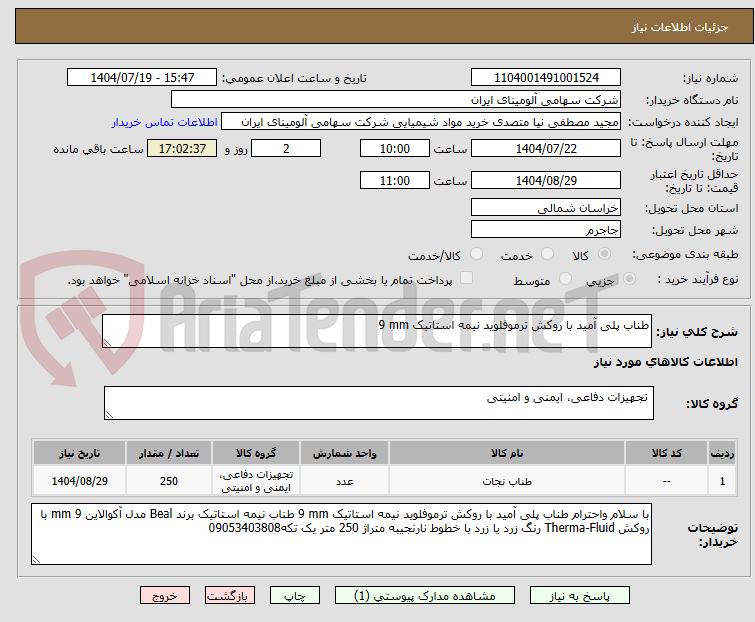Select the خدمت radio button
Screen dimensions: 755x622
click(547, 254)
